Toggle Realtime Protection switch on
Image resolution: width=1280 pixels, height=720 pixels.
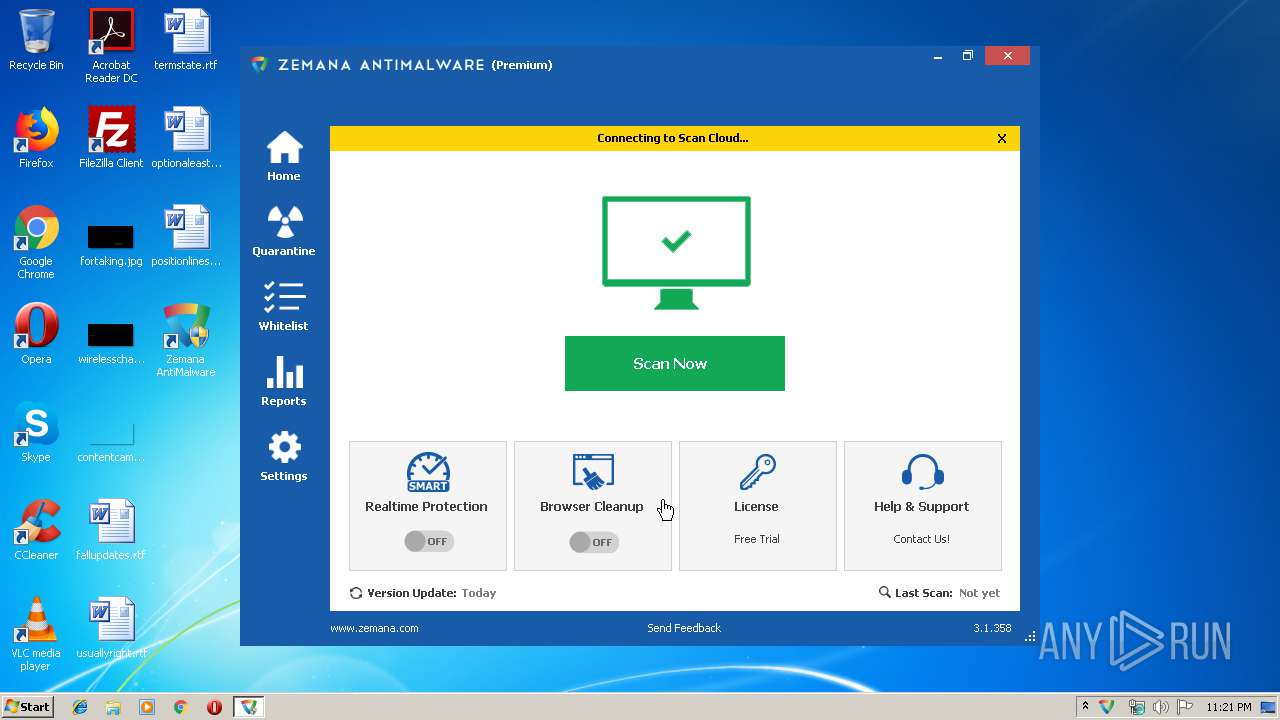(x=428, y=541)
